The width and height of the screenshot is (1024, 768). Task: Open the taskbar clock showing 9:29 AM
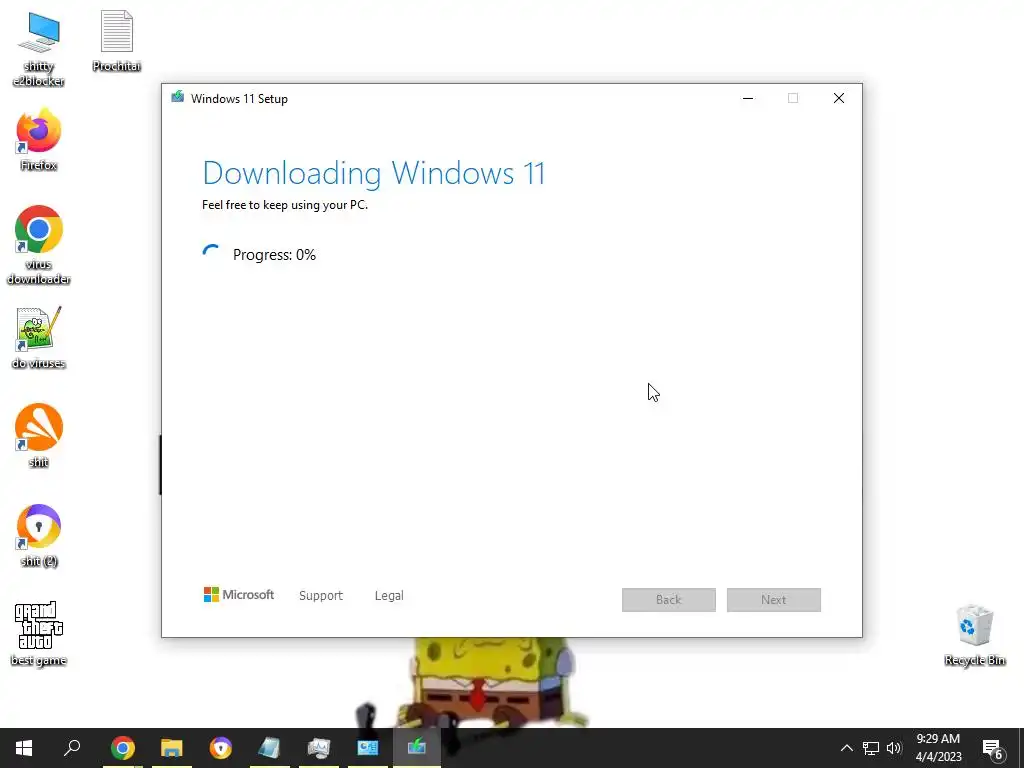[938, 748]
